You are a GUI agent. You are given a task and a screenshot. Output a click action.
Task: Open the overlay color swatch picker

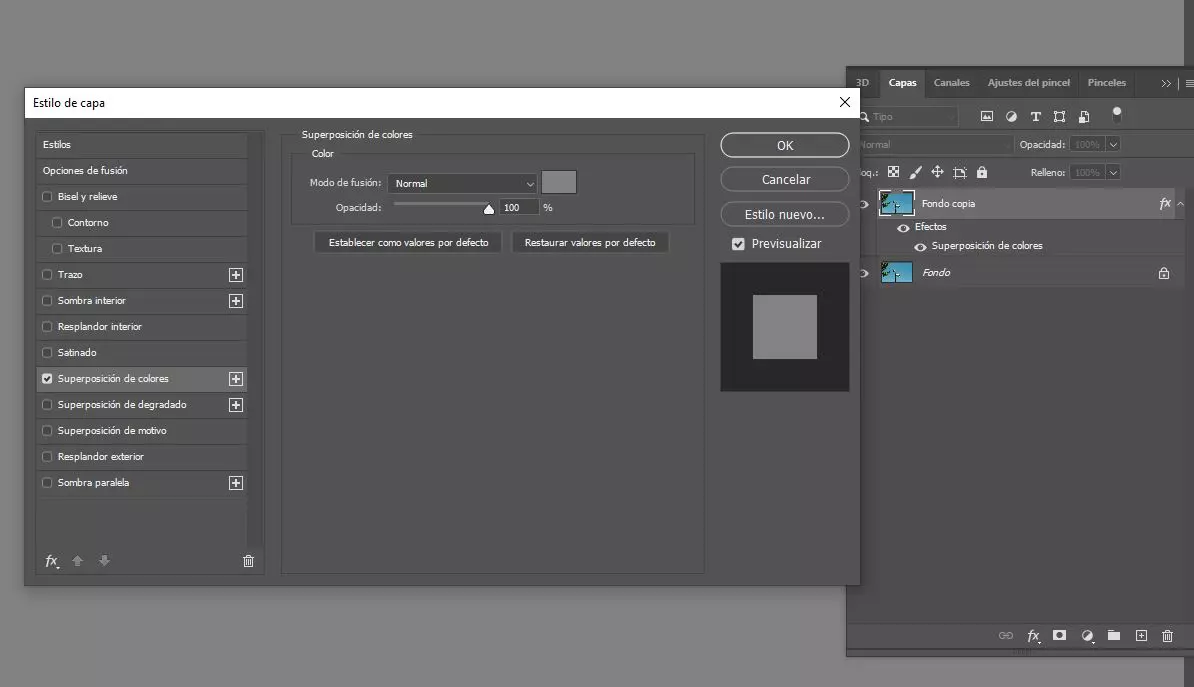tap(559, 183)
